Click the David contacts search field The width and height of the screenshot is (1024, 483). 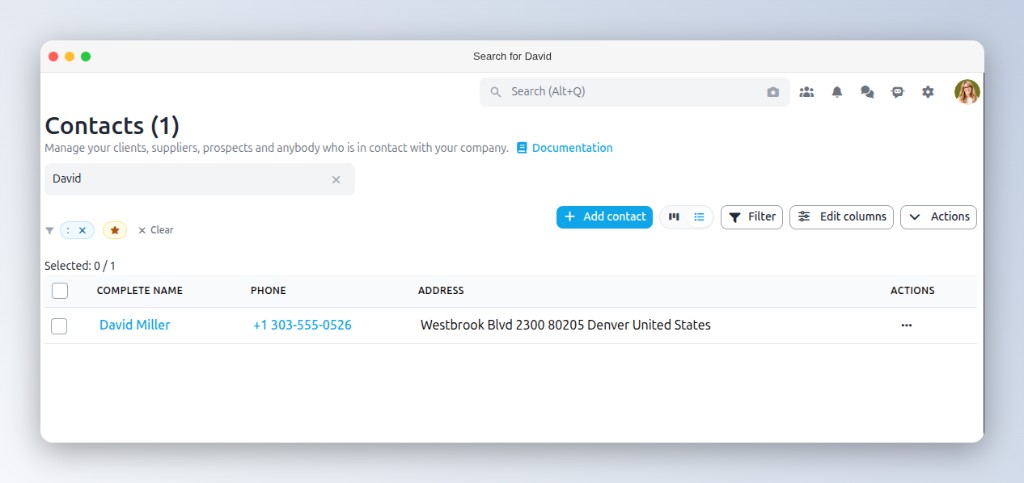200,179
